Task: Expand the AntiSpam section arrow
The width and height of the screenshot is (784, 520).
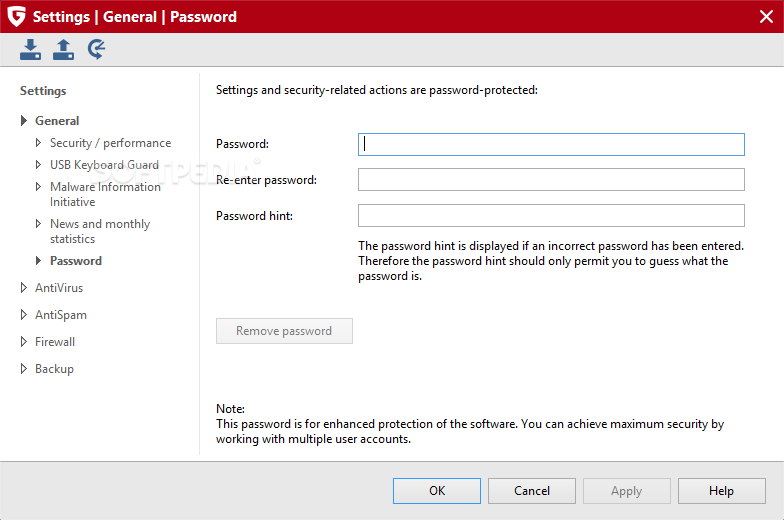Action: coord(24,314)
